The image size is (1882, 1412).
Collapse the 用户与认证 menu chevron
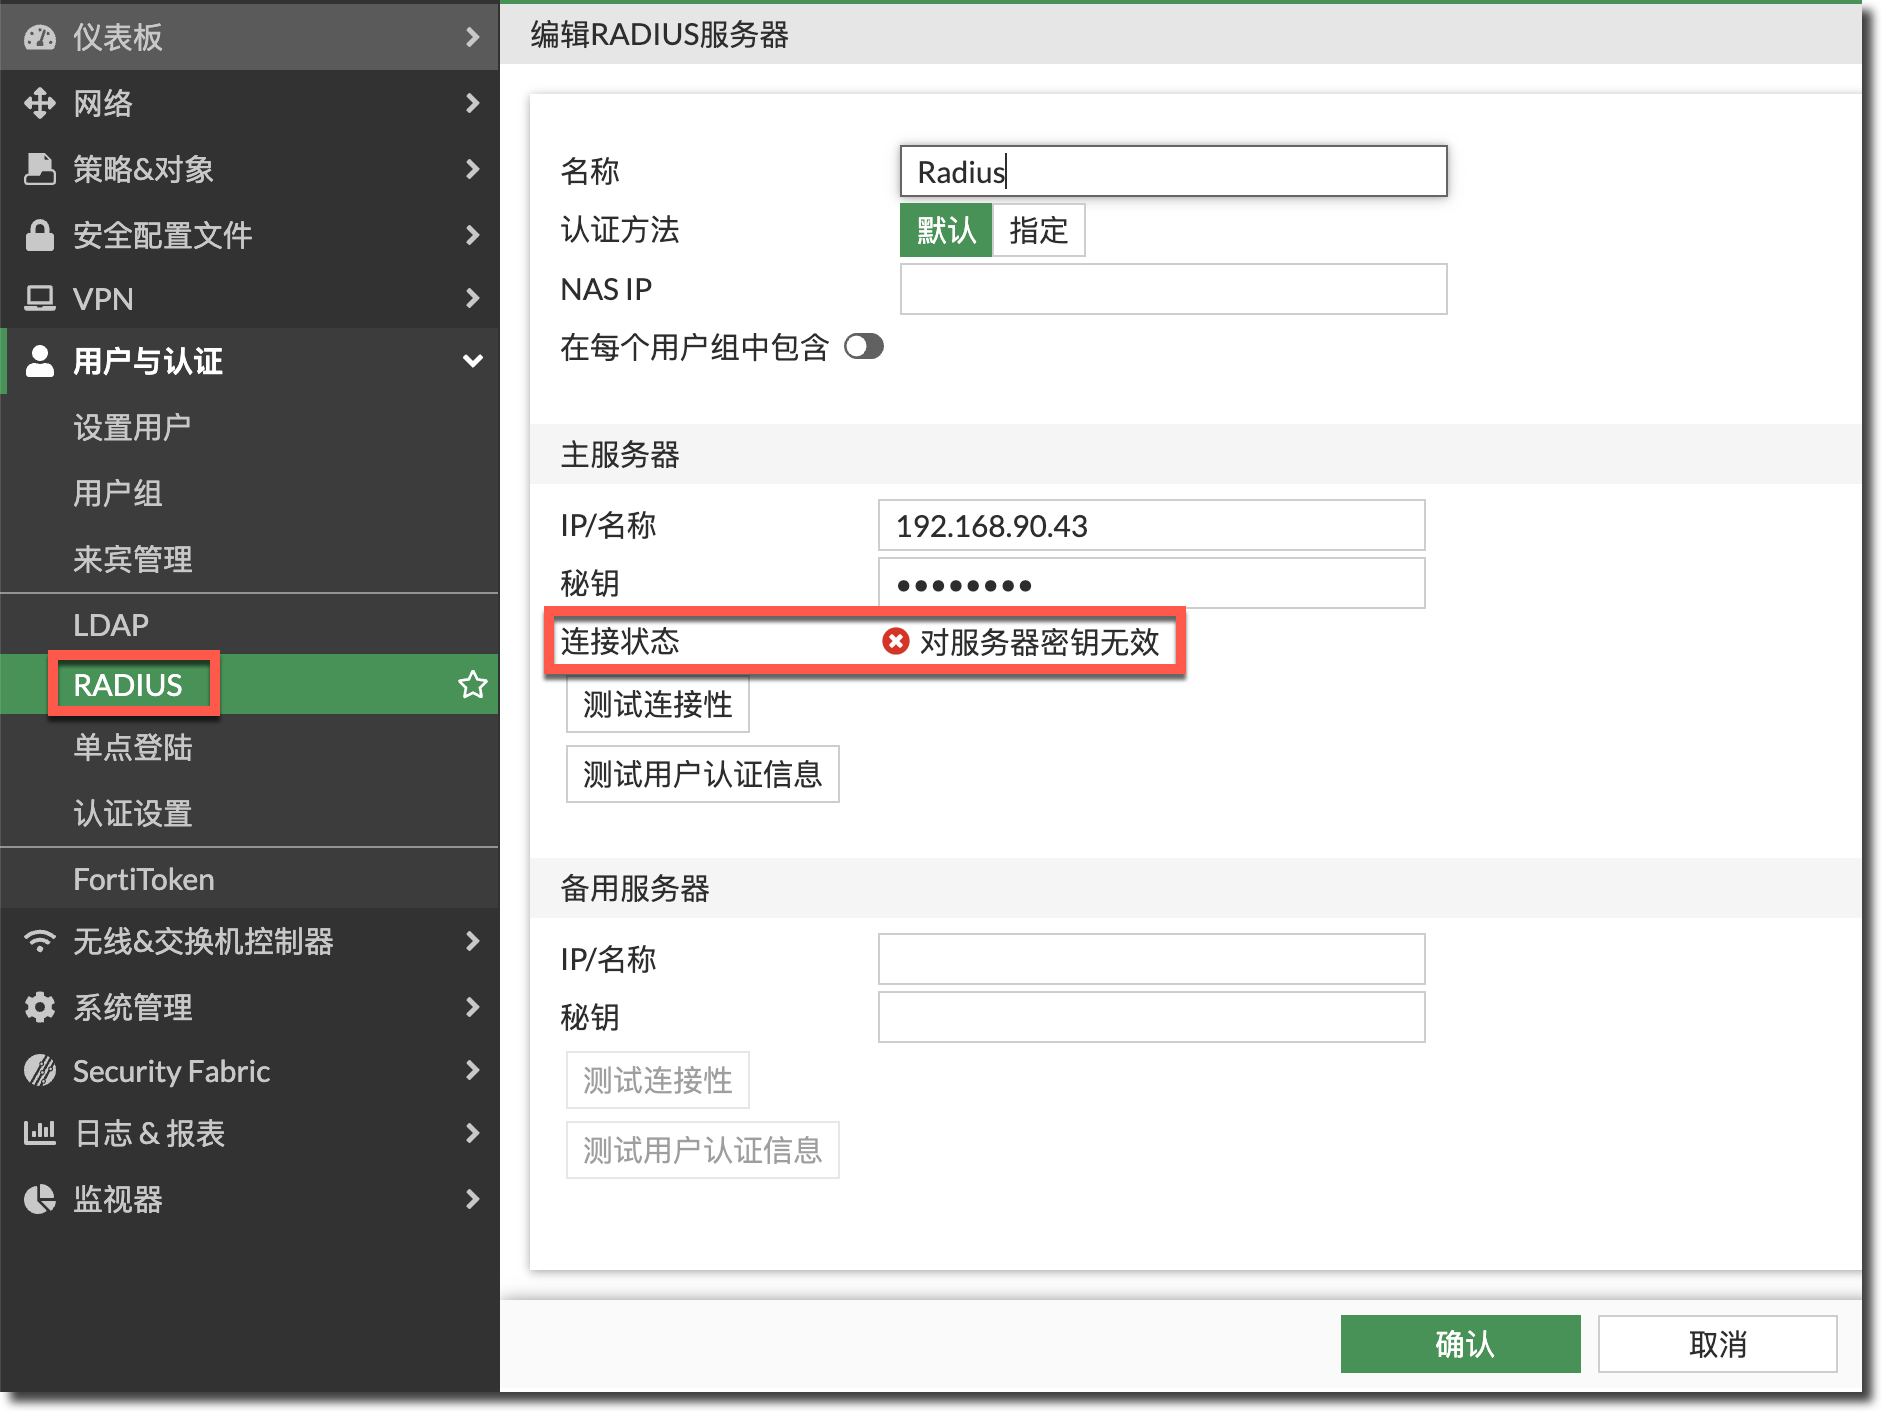coord(473,361)
